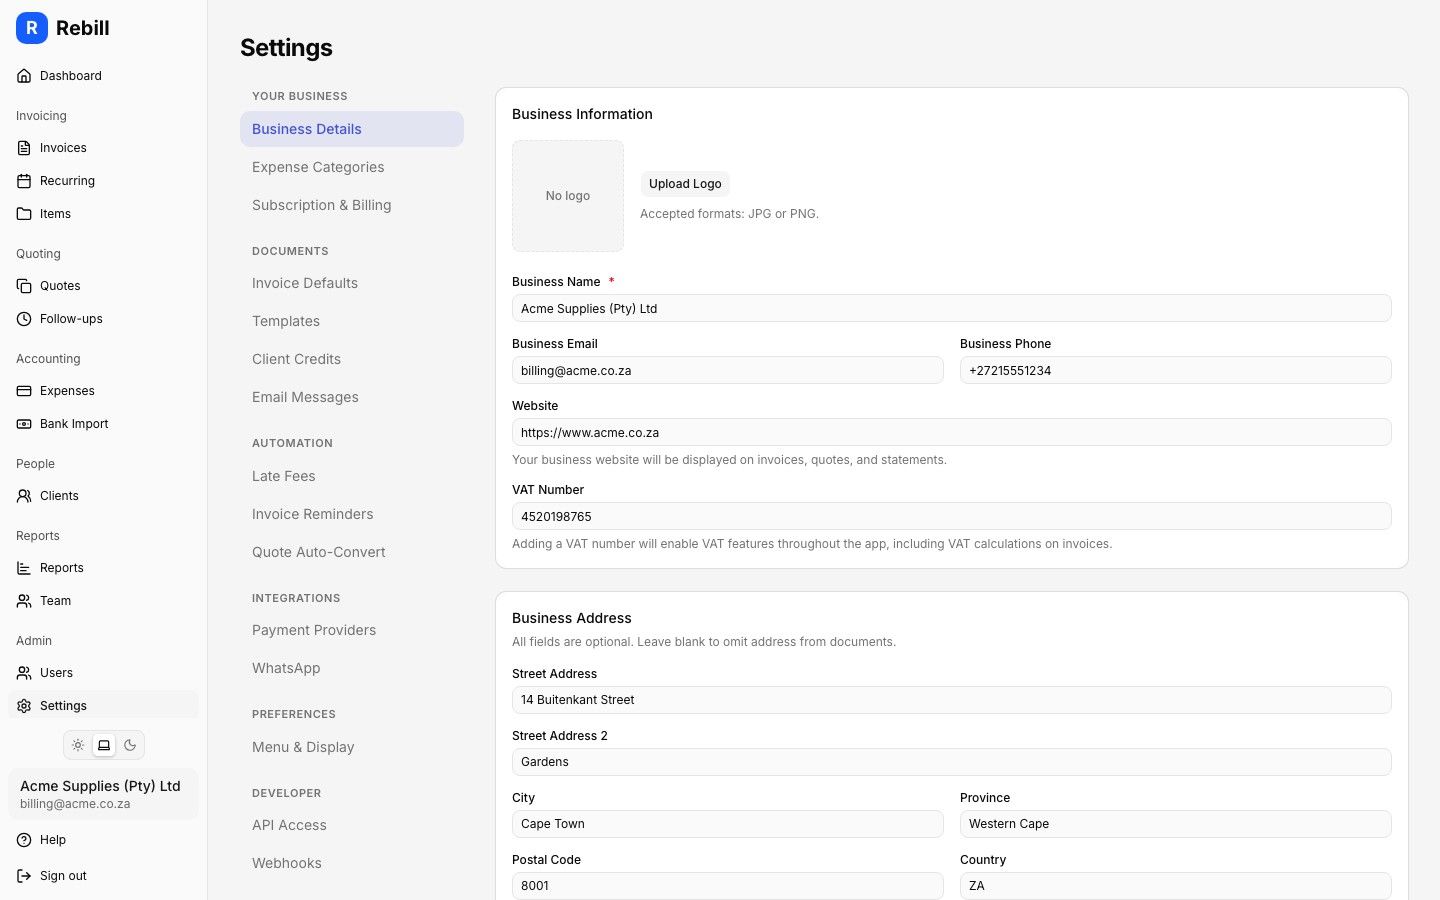Focus Street Address 2 field
Image resolution: width=1440 pixels, height=900 pixels.
coord(952,762)
